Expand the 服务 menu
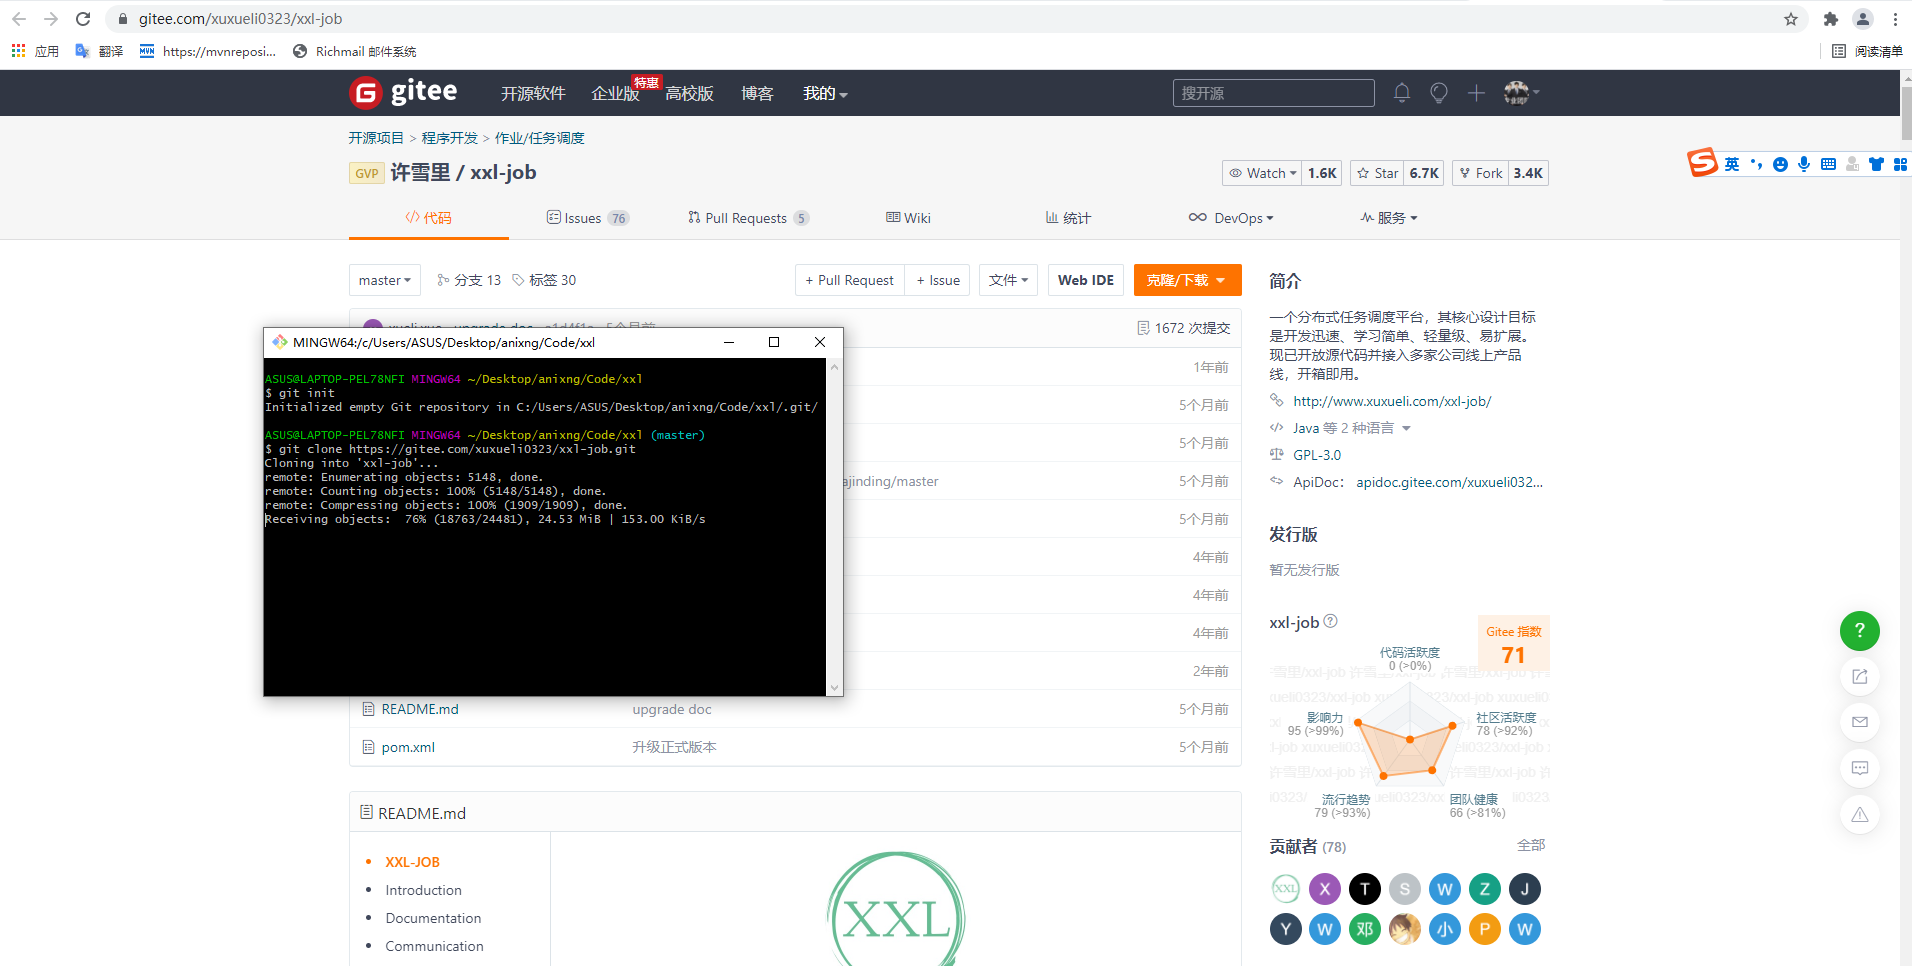This screenshot has height=966, width=1912. coord(1389,218)
